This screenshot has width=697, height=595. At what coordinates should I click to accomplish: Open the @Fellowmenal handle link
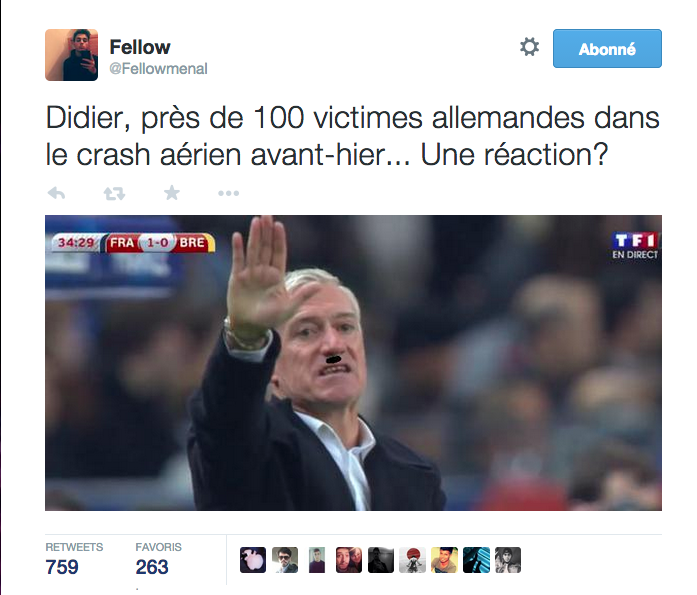(159, 69)
